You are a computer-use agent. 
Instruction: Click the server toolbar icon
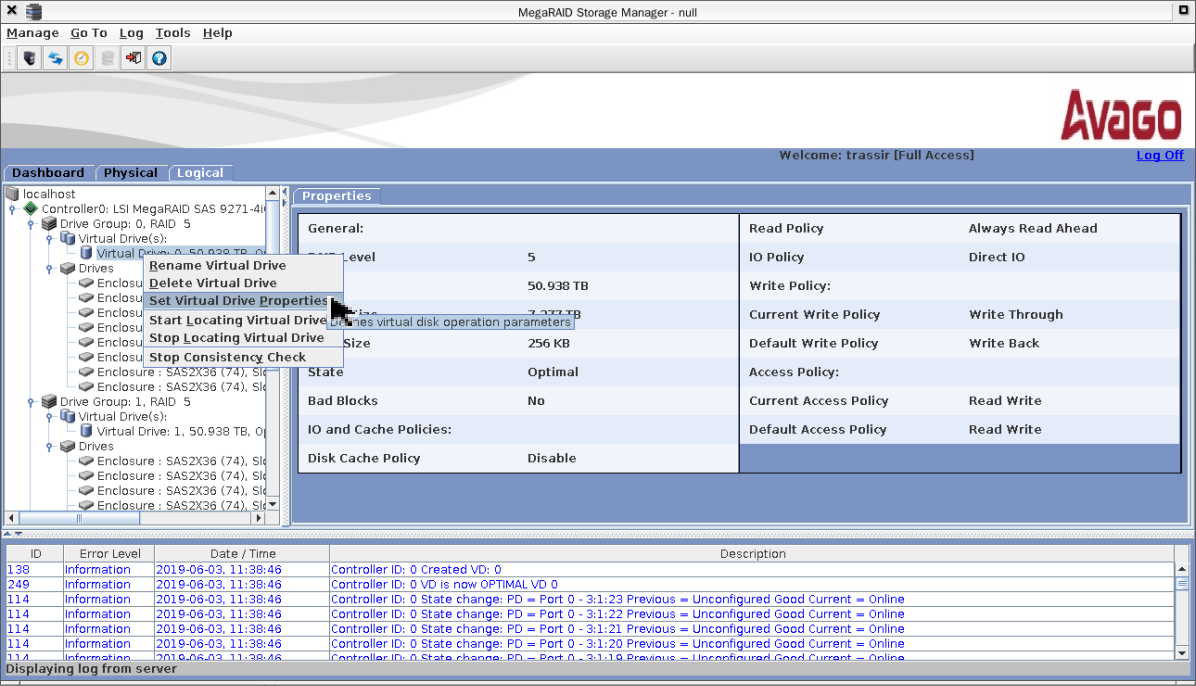click(30, 59)
